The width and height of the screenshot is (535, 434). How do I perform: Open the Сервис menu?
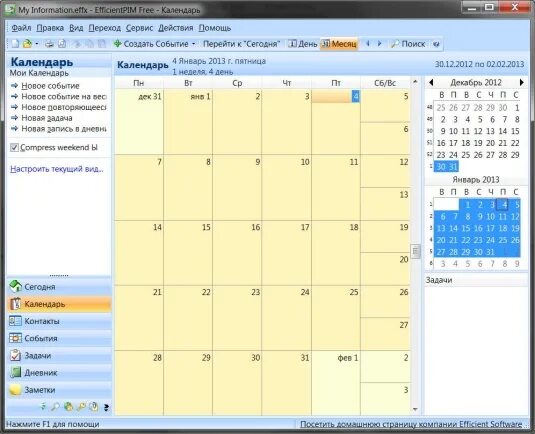click(x=139, y=28)
